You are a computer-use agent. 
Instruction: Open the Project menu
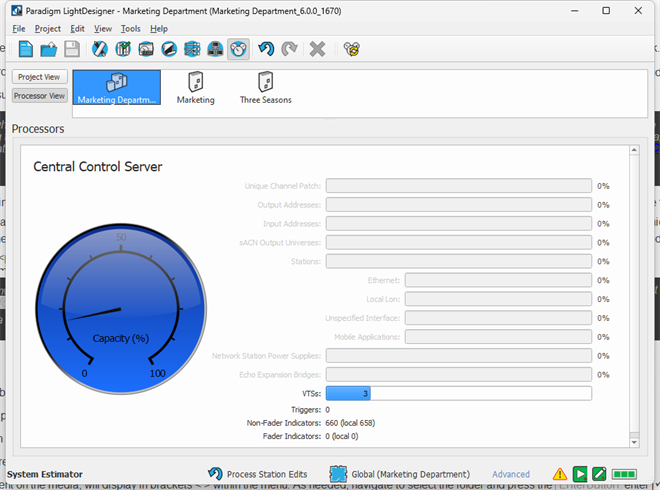click(48, 29)
